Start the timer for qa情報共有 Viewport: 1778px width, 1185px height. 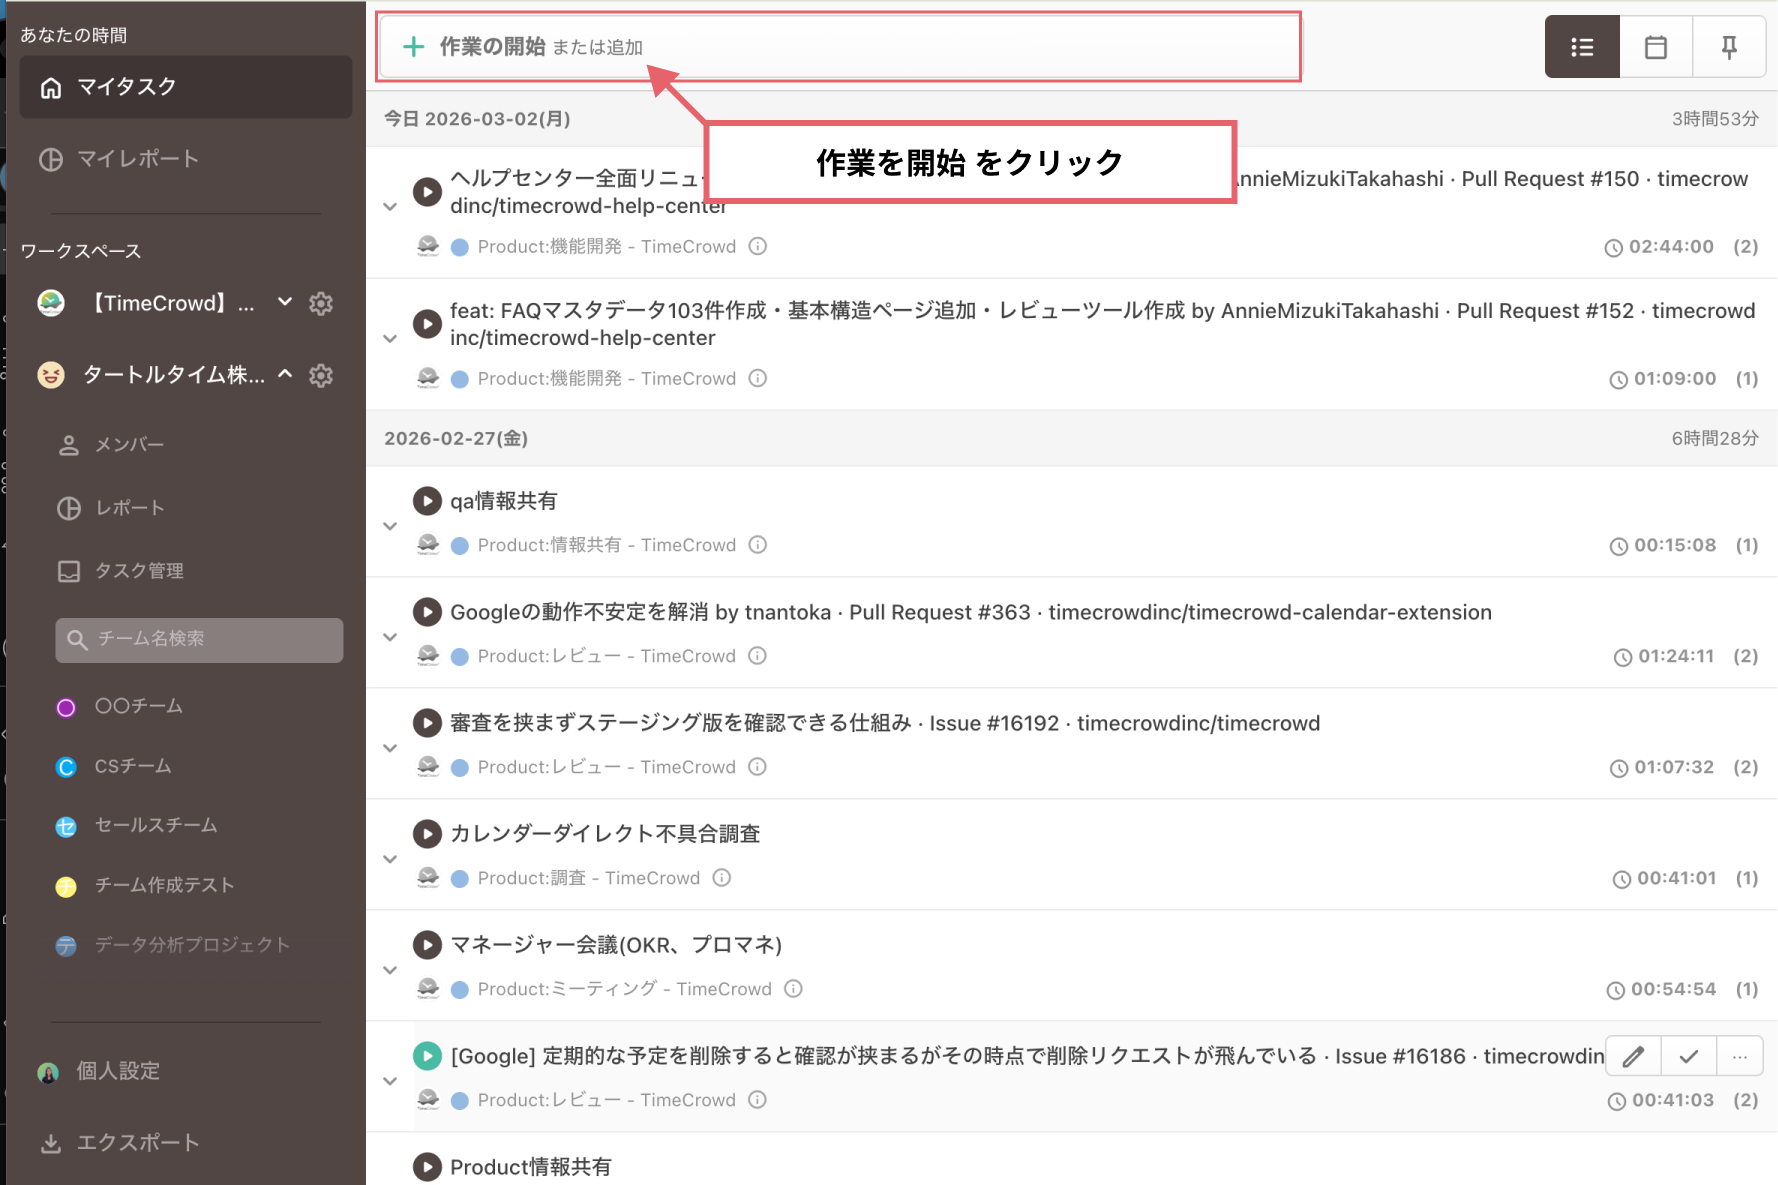[427, 501]
